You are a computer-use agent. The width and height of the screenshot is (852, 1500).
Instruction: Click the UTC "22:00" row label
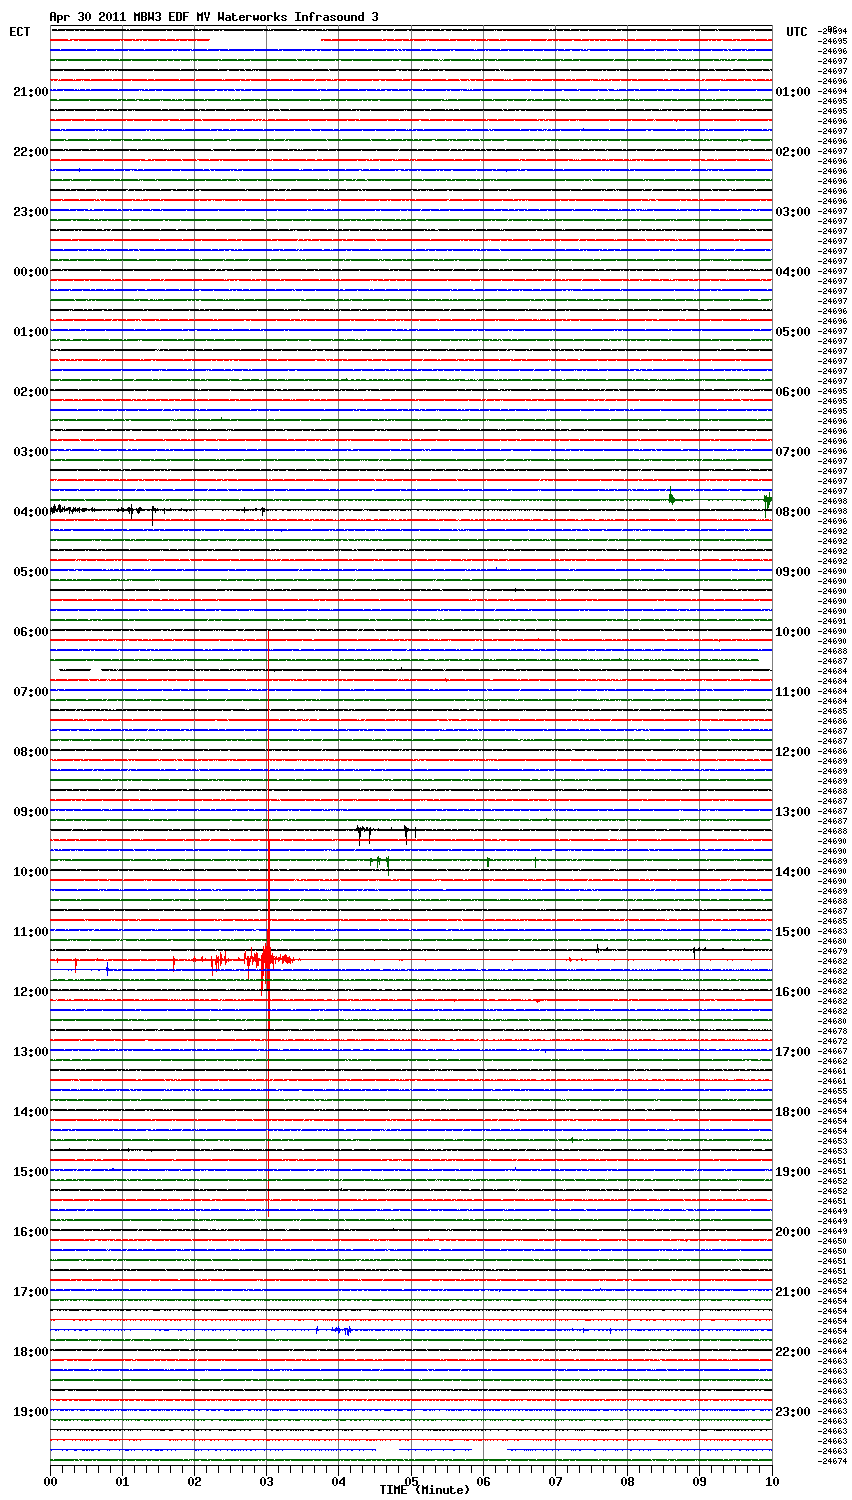click(x=793, y=1352)
